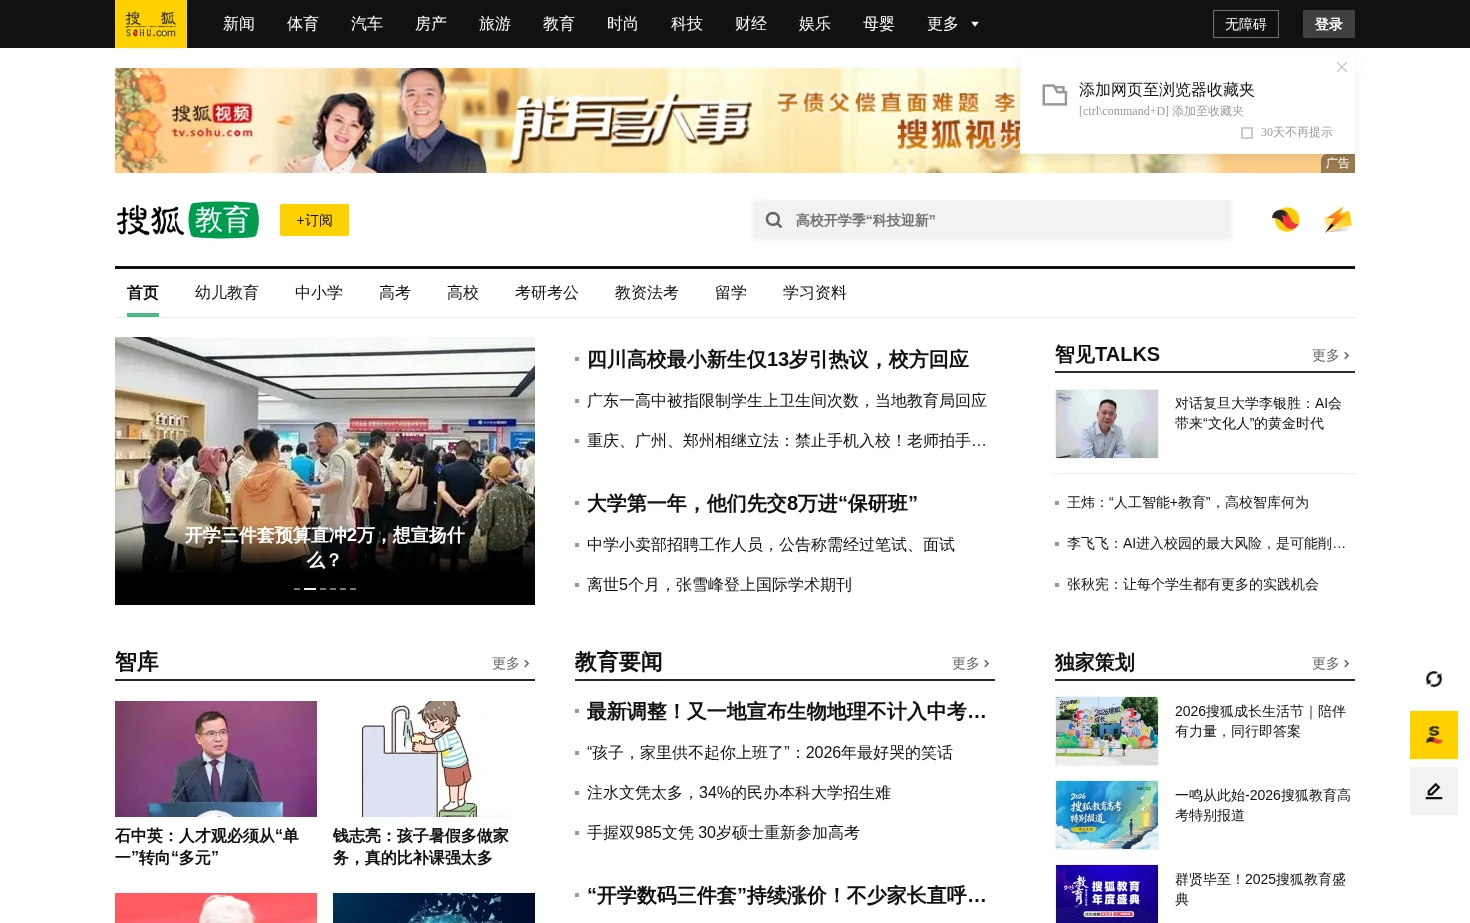Viewport: 1470px width, 923px height.
Task: Open 2026搜狐成长生活节 thumbnail
Action: (1107, 731)
